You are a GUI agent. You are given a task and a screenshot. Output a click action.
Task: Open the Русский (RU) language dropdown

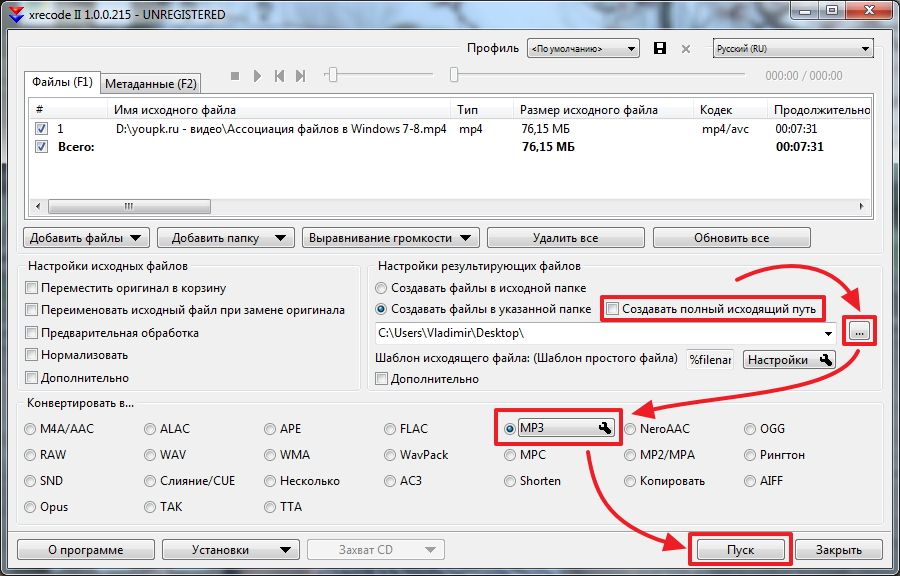click(793, 49)
